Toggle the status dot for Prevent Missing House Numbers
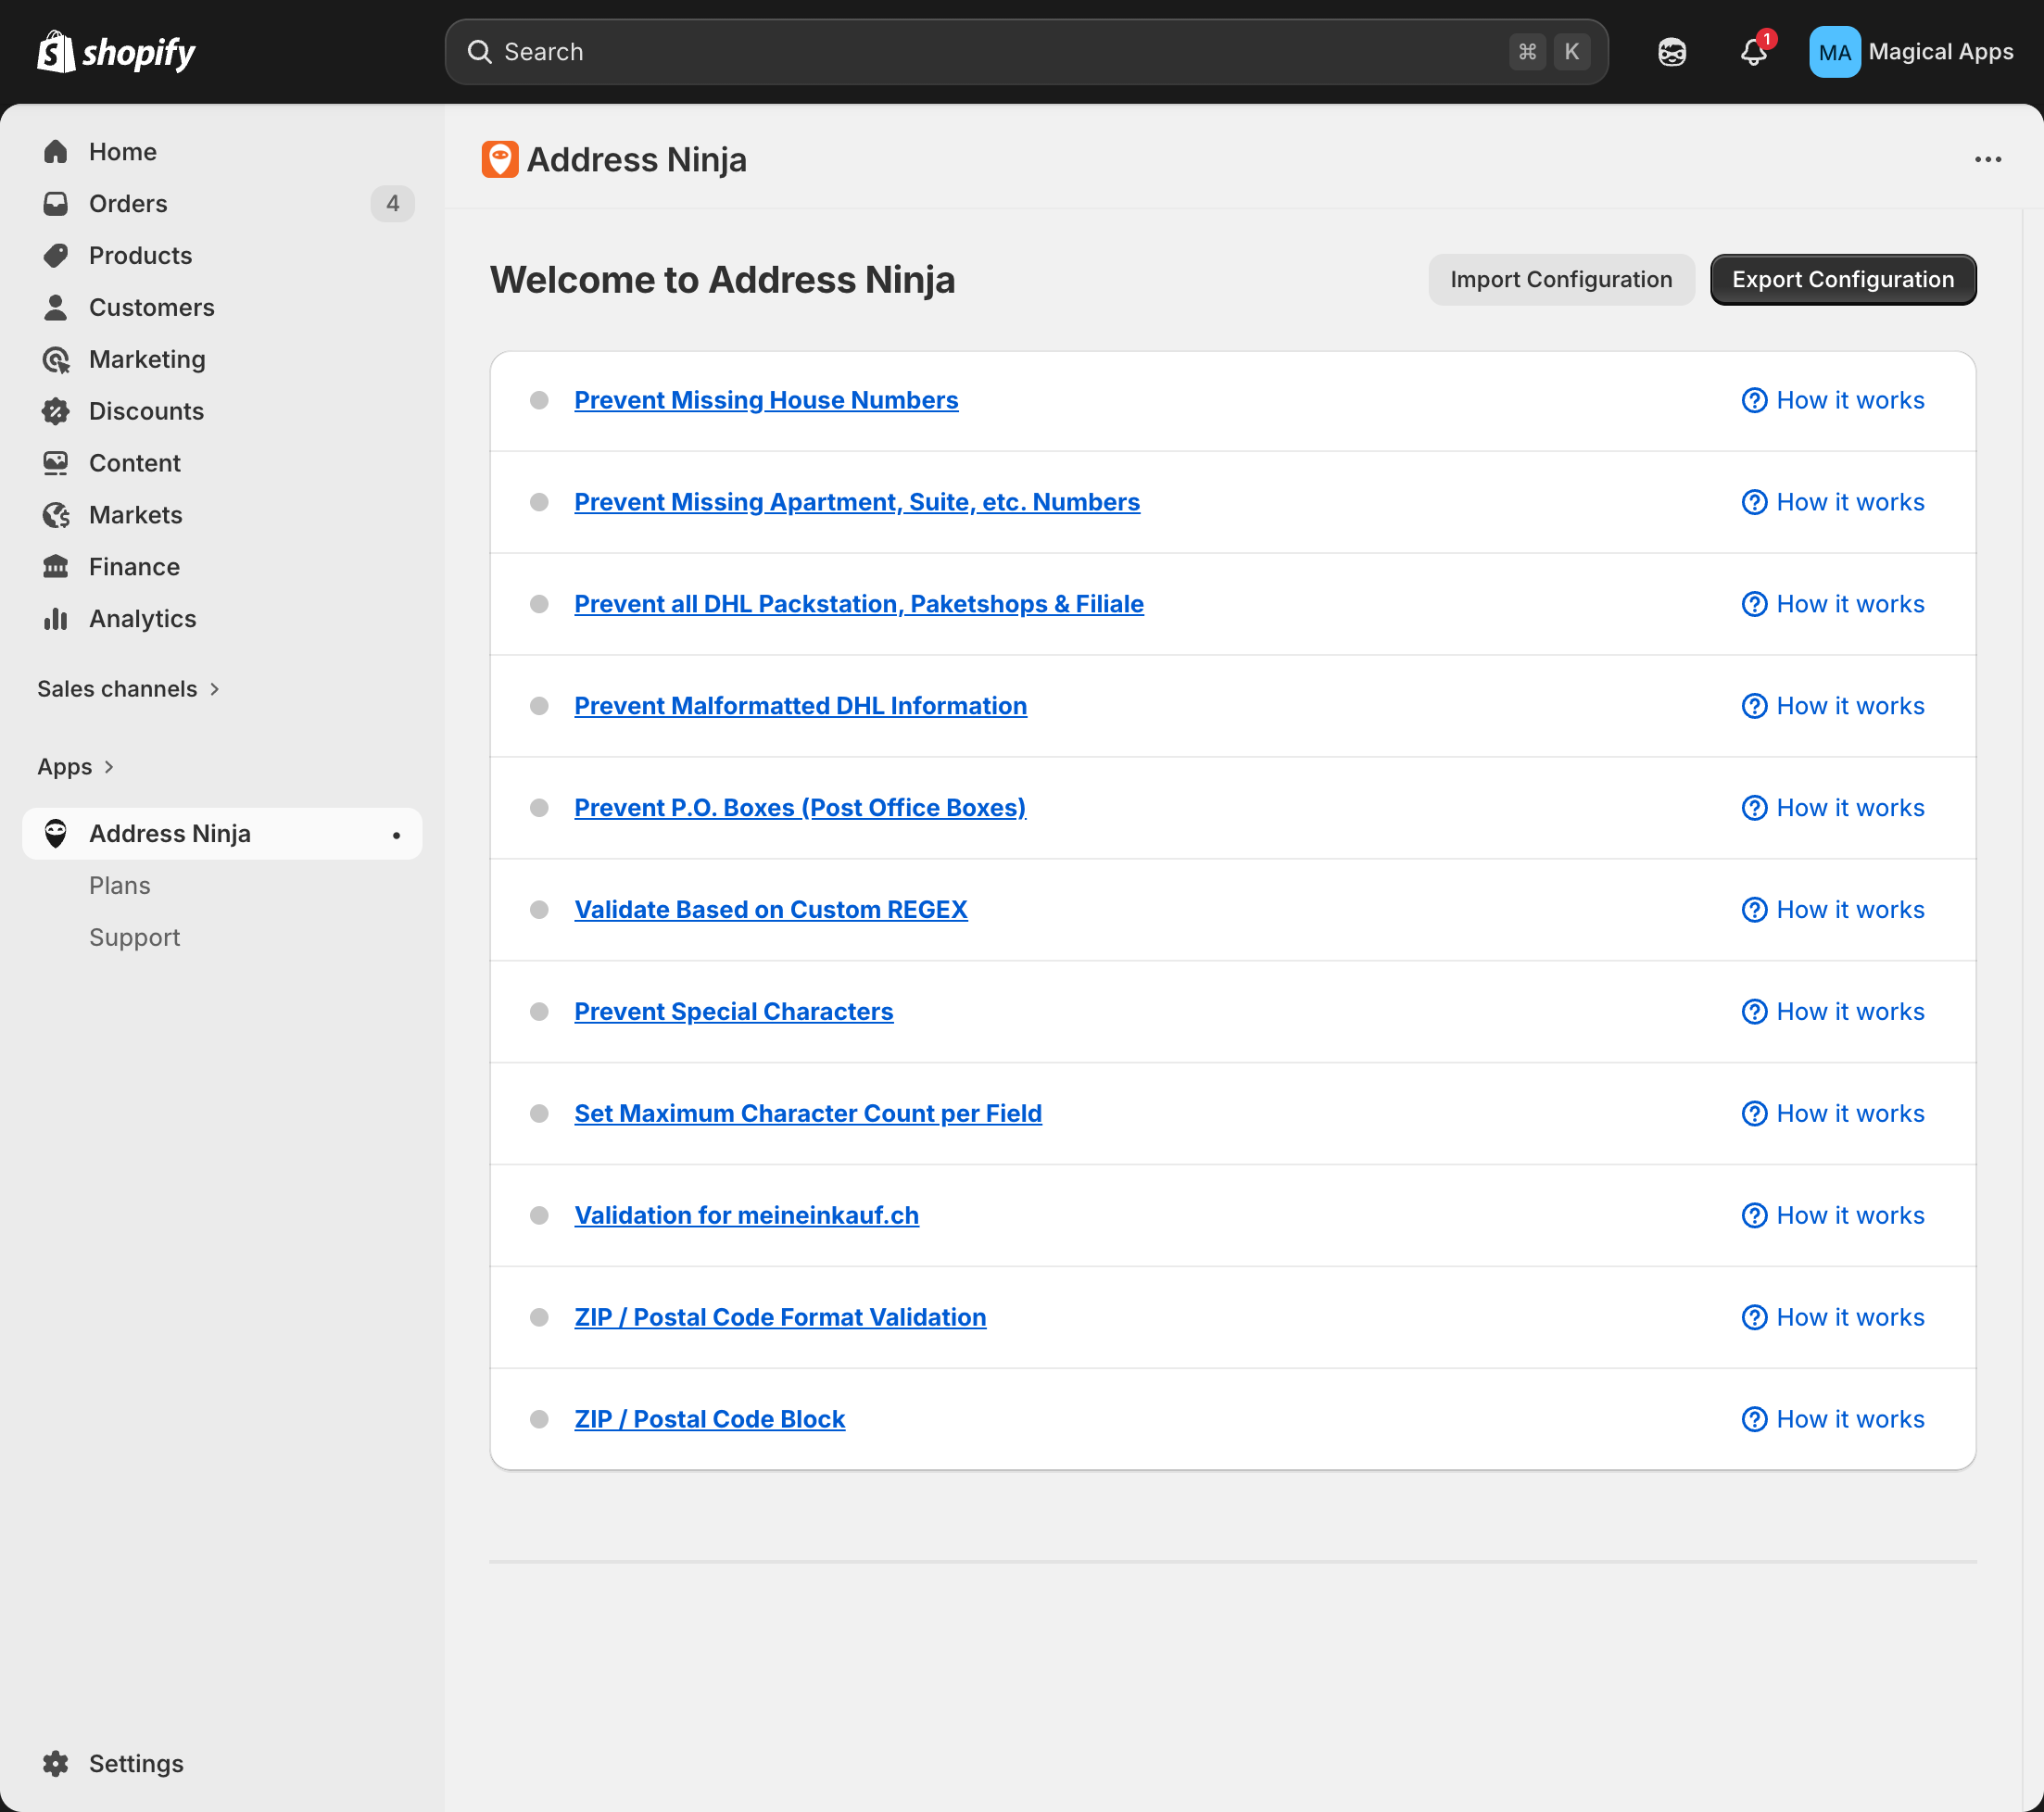The width and height of the screenshot is (2044, 1812). click(540, 400)
